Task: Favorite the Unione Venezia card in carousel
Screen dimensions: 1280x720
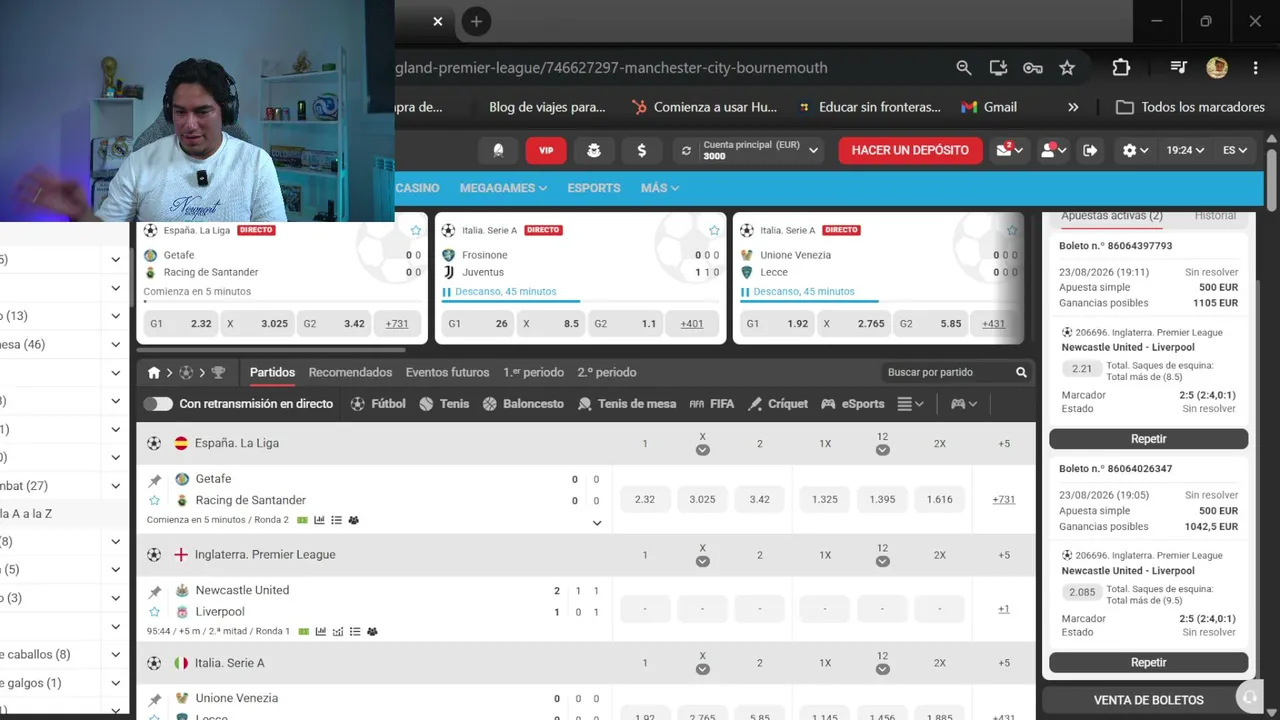Action: tap(1012, 230)
